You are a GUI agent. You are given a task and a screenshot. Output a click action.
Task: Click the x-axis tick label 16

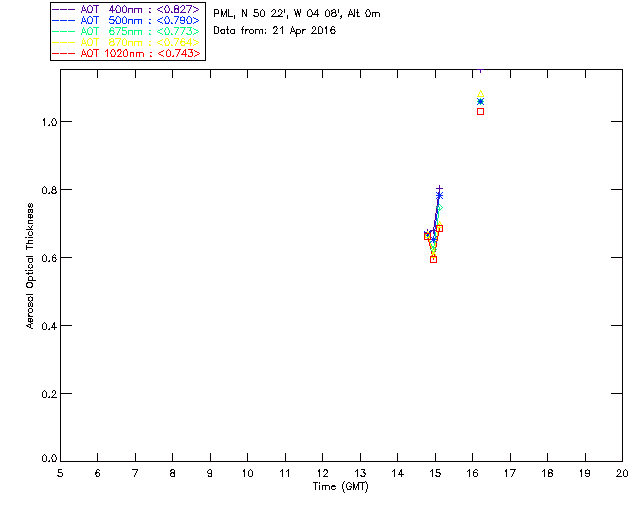tap(472, 473)
